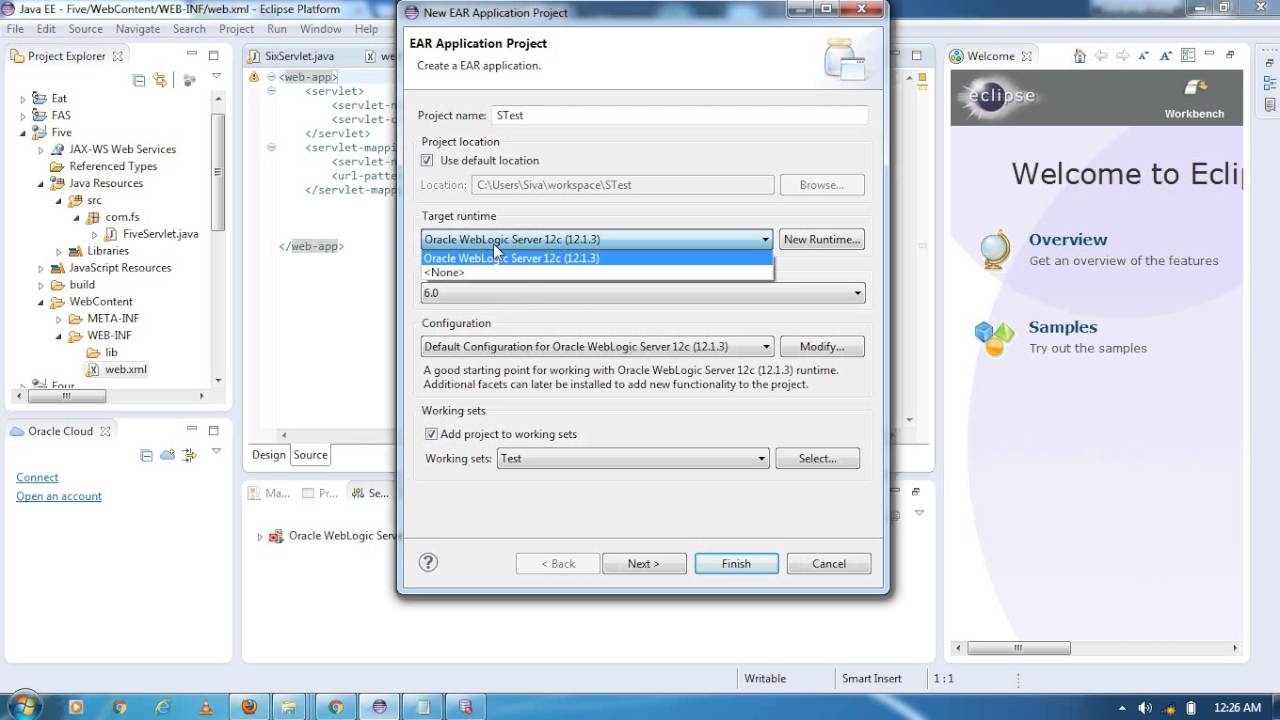Viewport: 1280px width, 720px height.
Task: Click Select... working sets button
Action: pyautogui.click(x=817, y=458)
